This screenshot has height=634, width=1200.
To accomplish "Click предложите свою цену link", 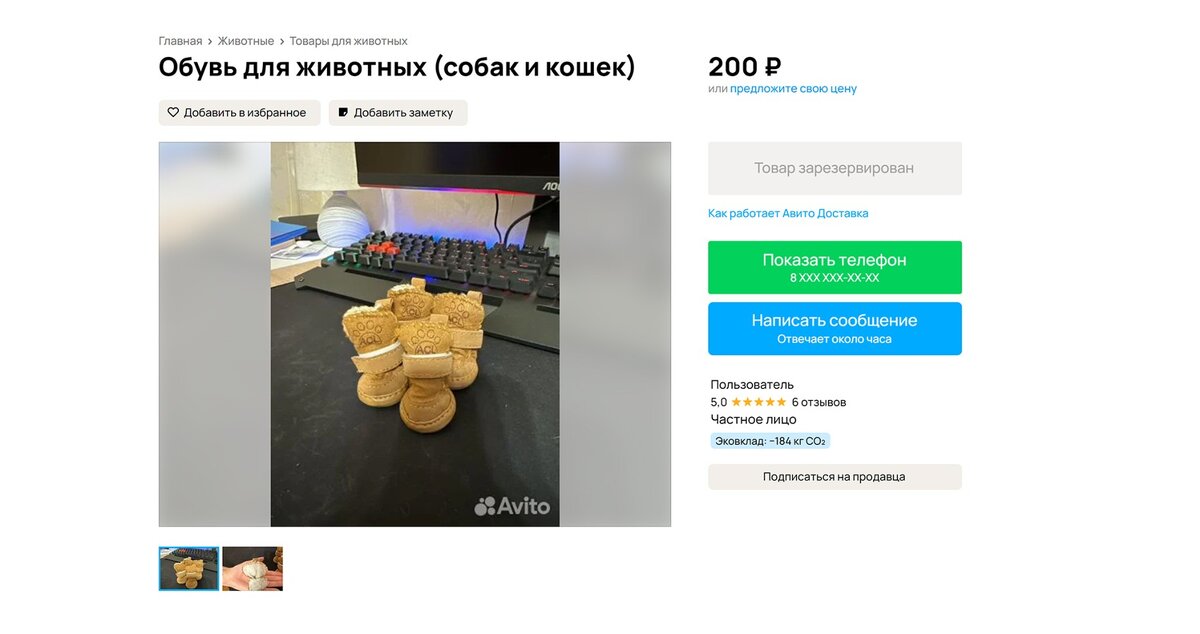I will (793, 88).
